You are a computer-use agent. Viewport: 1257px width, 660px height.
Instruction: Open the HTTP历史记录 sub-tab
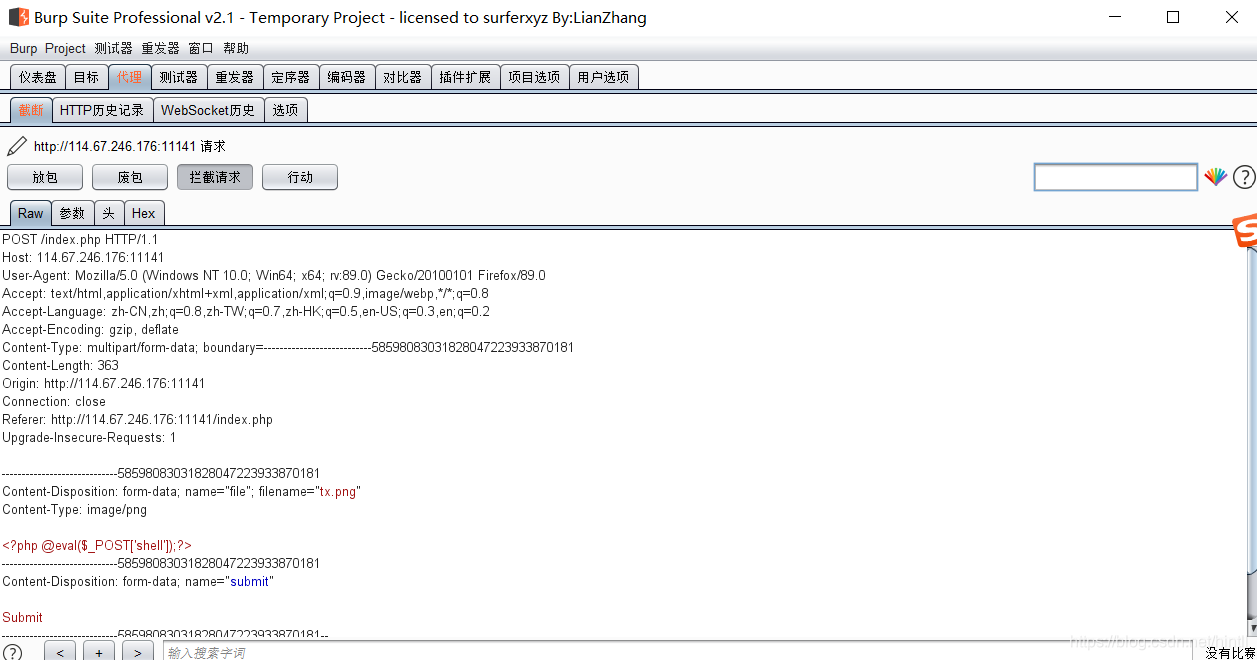(x=102, y=110)
